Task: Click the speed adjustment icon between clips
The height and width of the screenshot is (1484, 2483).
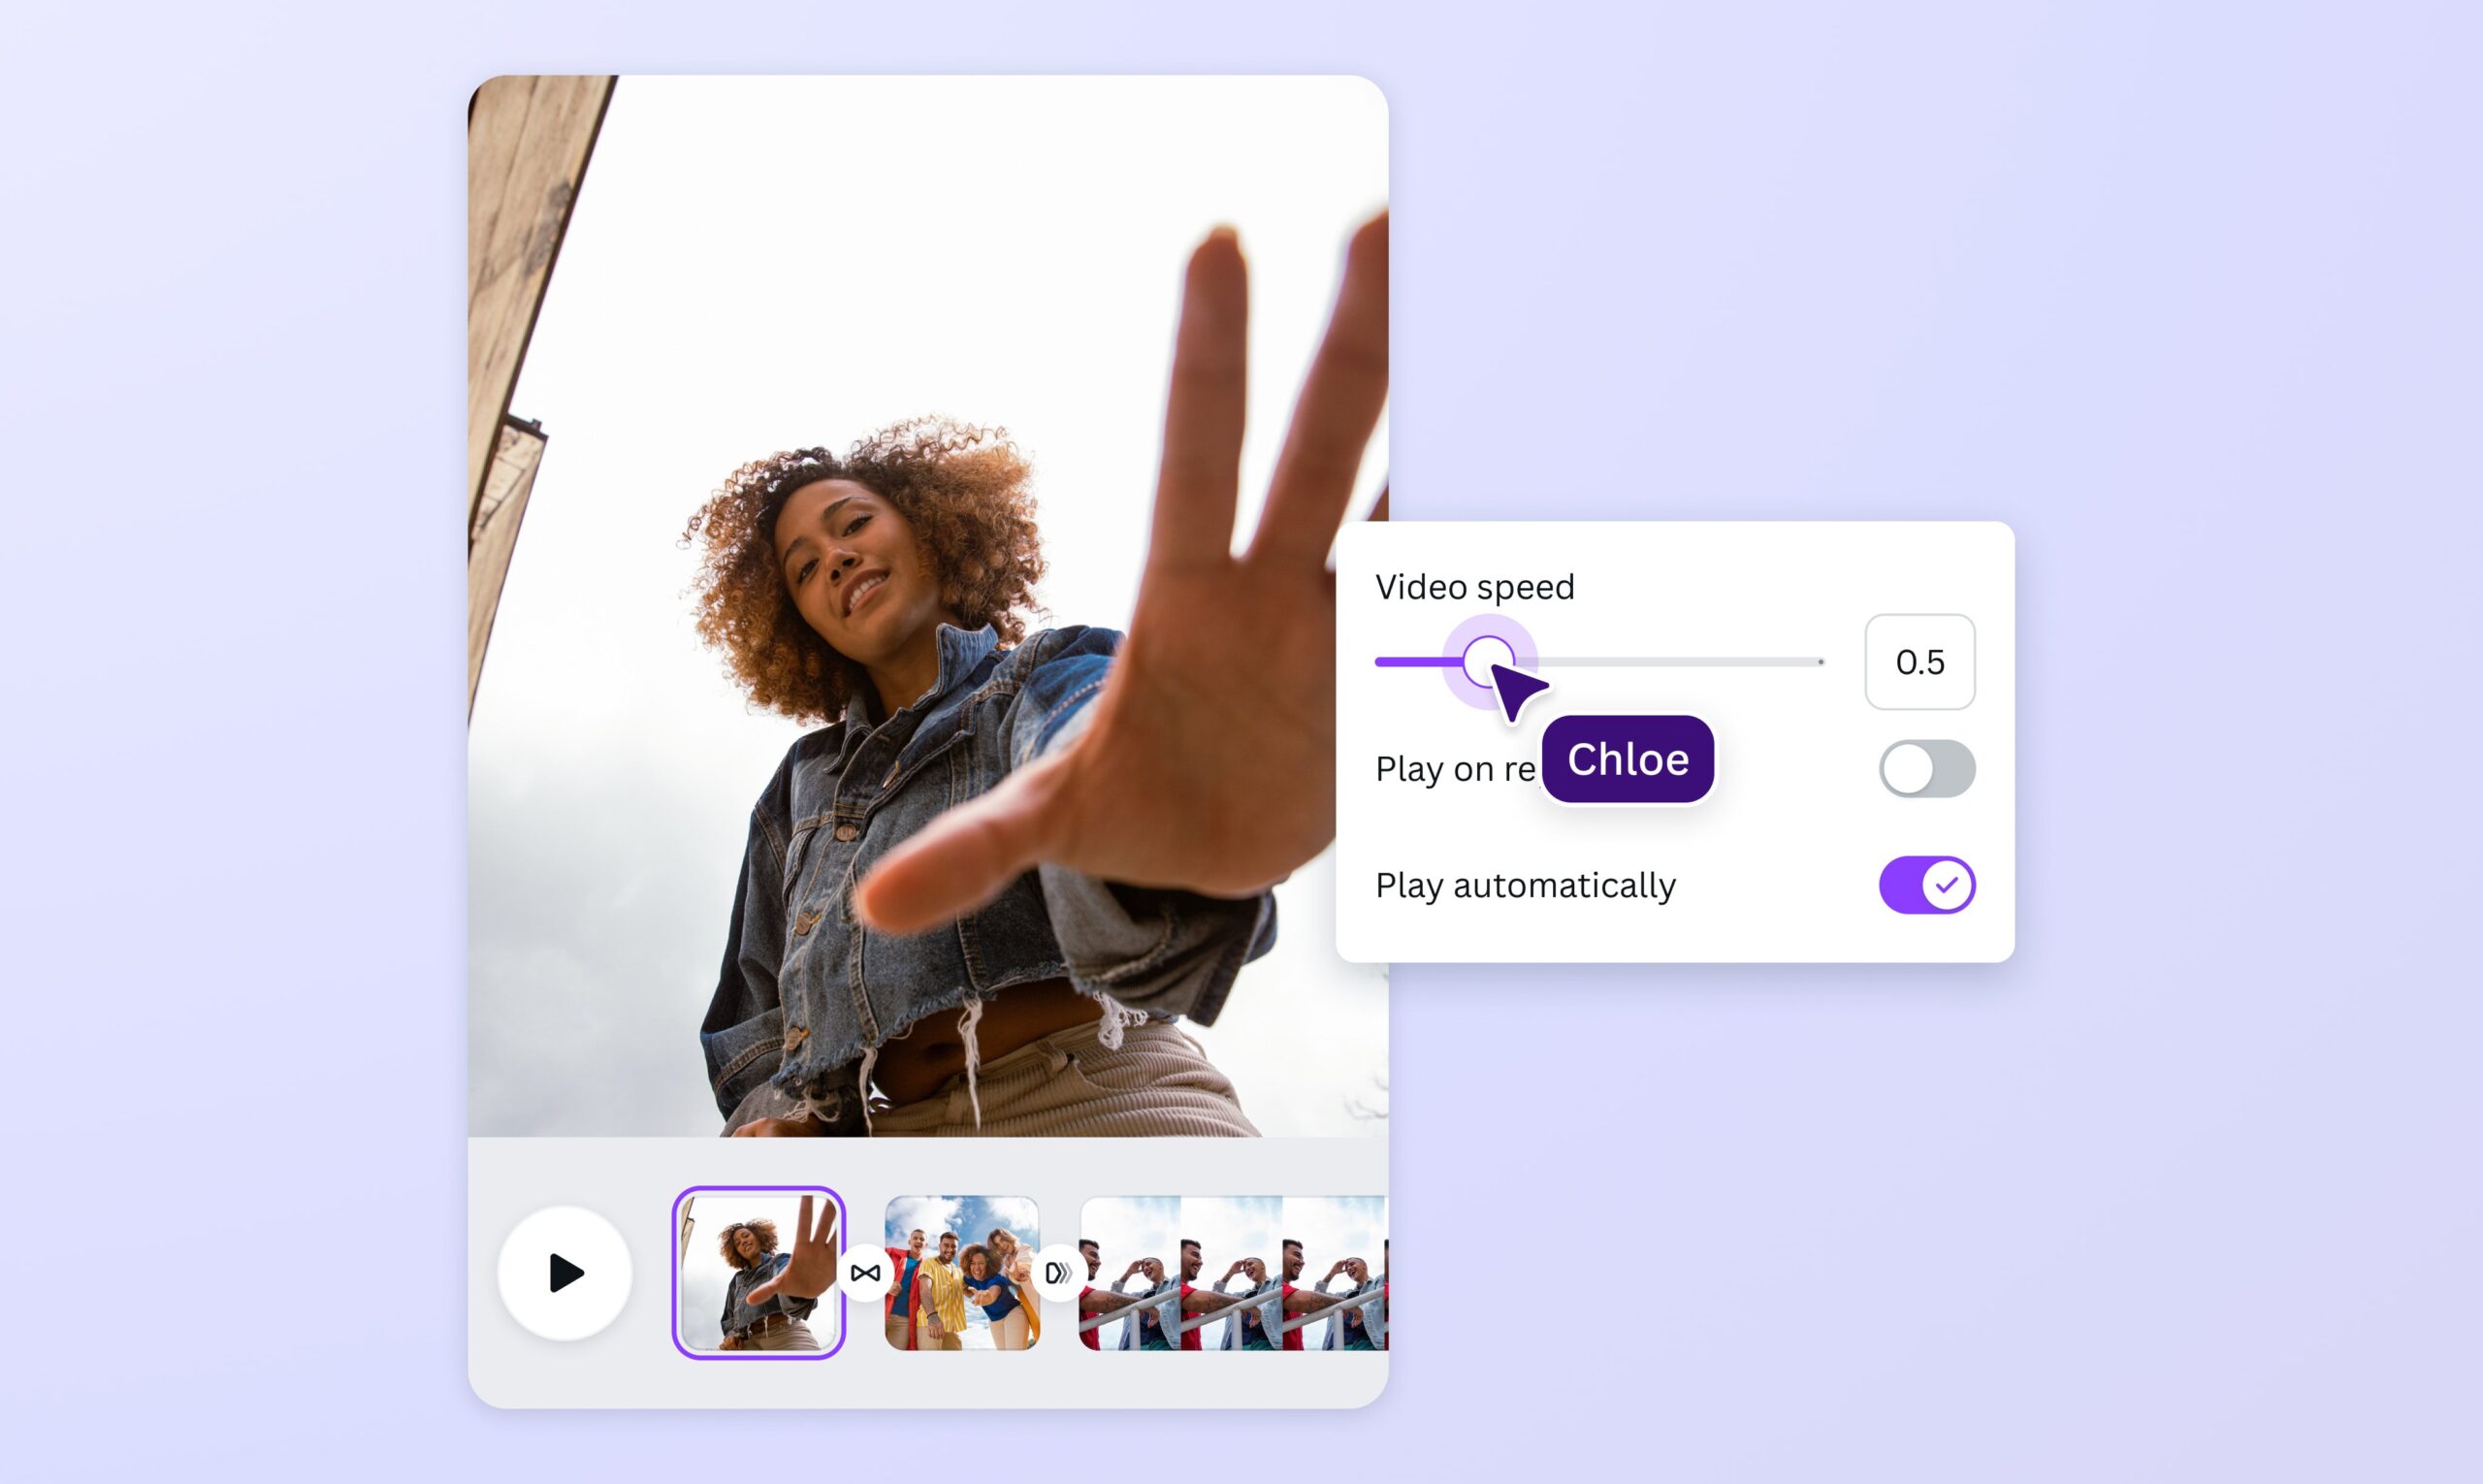Action: [1060, 1272]
